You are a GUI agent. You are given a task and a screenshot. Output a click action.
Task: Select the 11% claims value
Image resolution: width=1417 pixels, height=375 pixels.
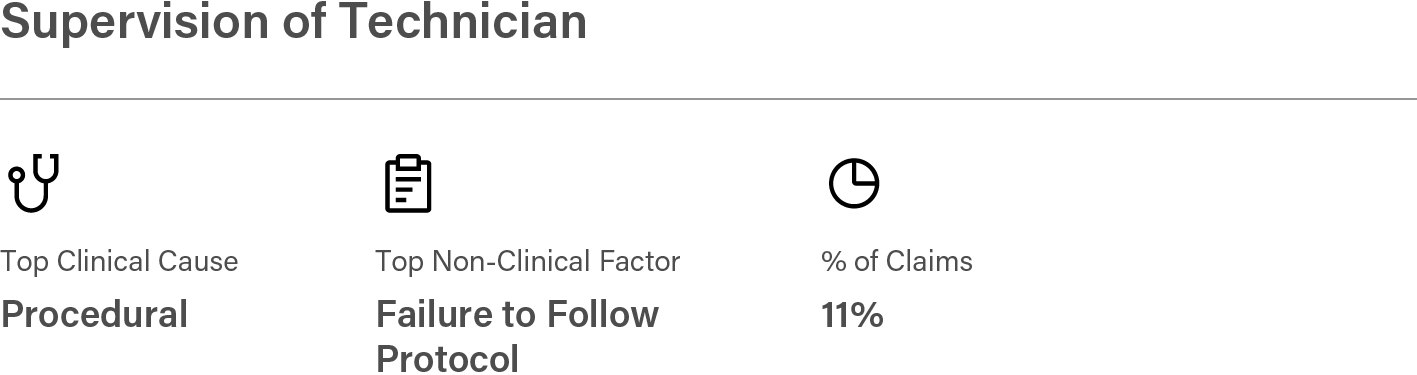(852, 314)
